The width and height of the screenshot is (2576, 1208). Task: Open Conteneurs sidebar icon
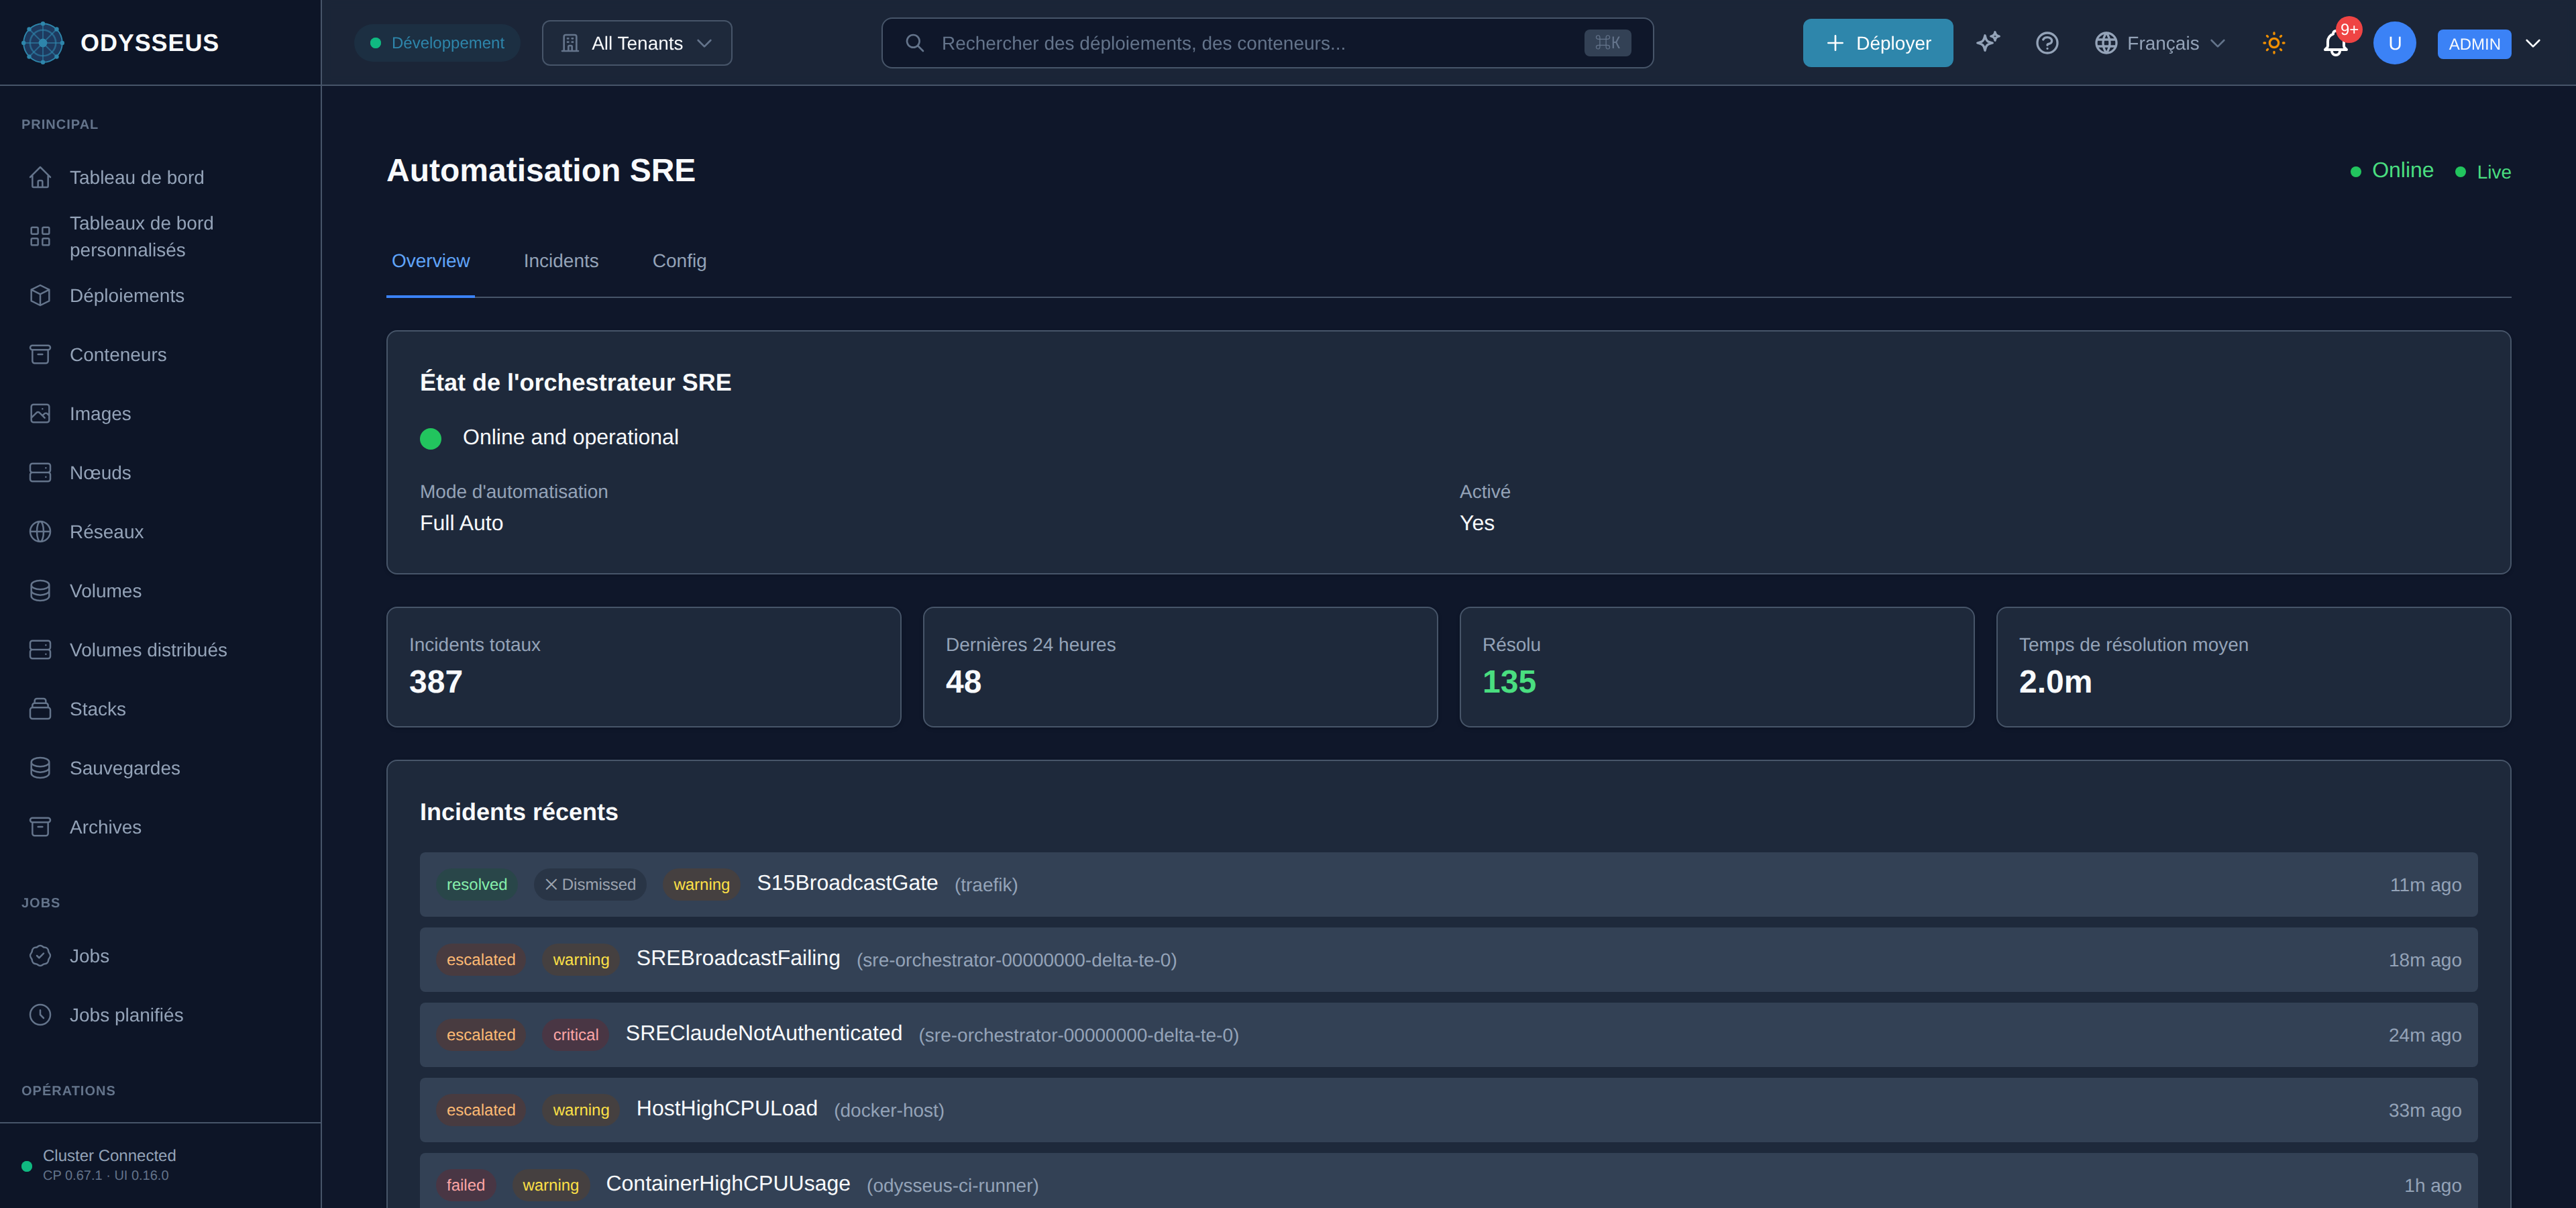40,354
